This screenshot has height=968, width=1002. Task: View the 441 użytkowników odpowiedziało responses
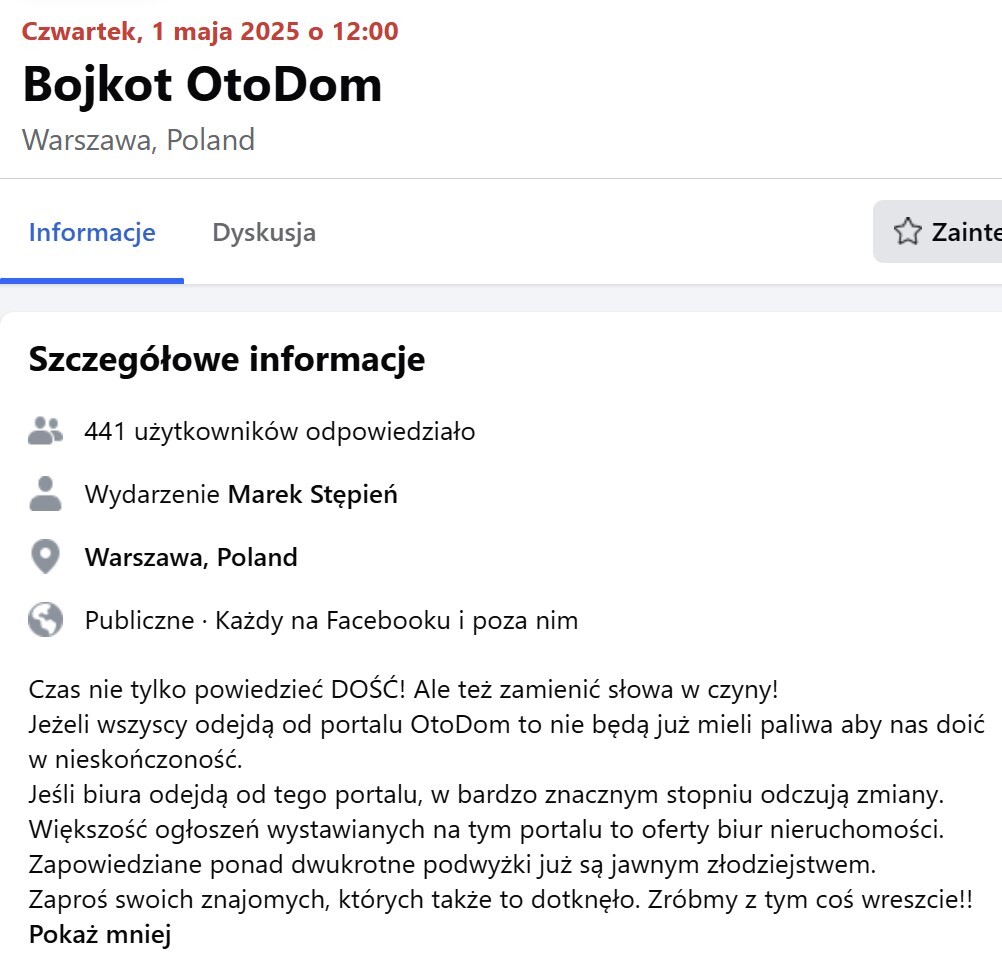pyautogui.click(x=280, y=432)
